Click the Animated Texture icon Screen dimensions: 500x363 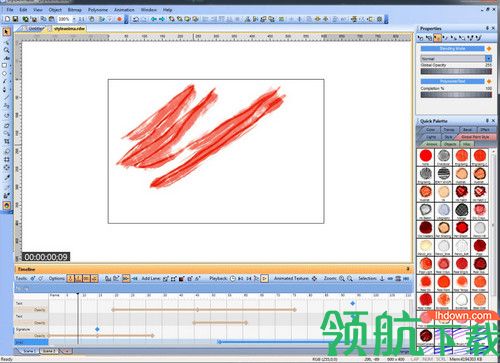(x=314, y=278)
